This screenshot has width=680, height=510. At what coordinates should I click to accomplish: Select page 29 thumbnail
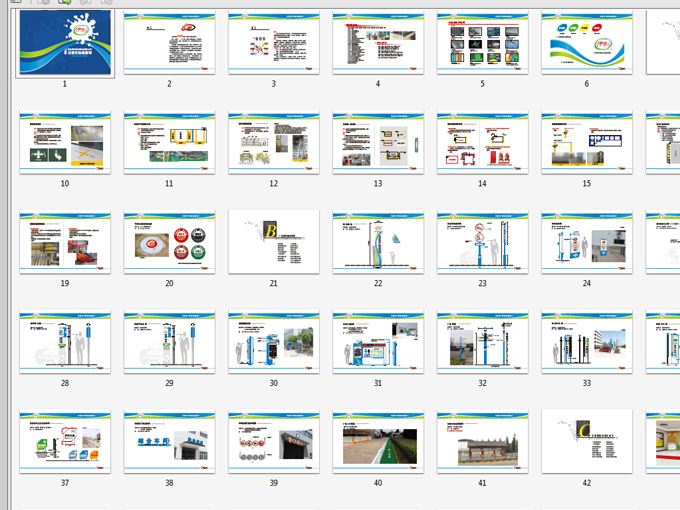pyautogui.click(x=170, y=342)
